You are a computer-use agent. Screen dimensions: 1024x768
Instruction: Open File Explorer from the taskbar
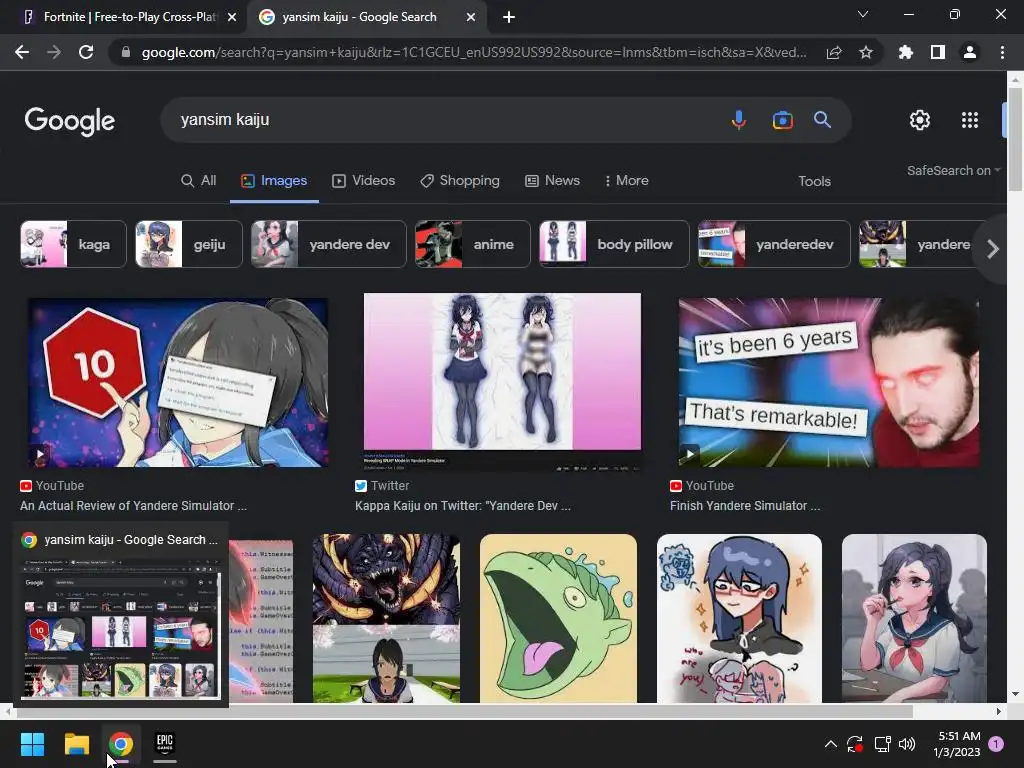pyautogui.click(x=76, y=744)
